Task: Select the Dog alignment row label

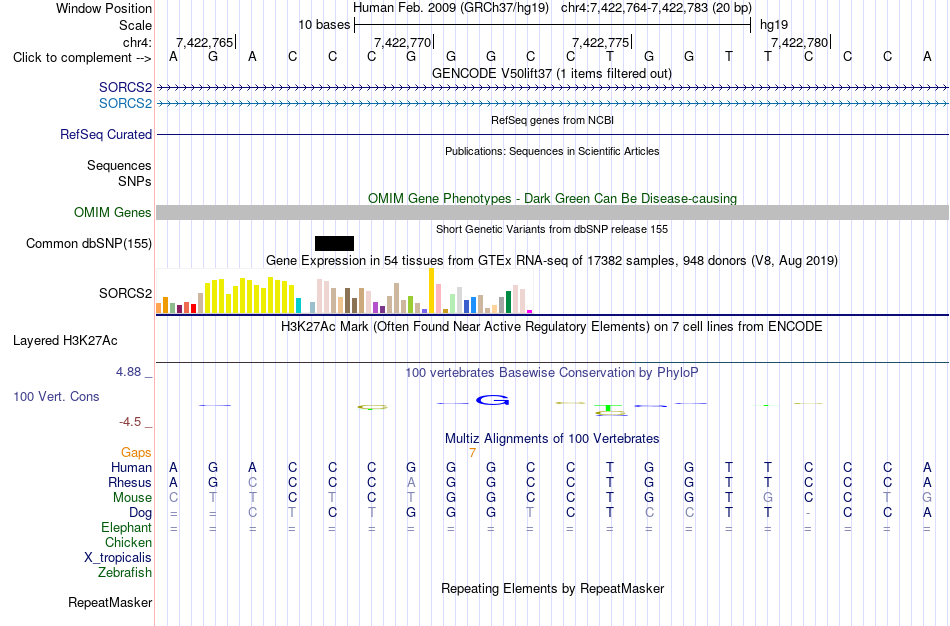Action: (x=141, y=513)
